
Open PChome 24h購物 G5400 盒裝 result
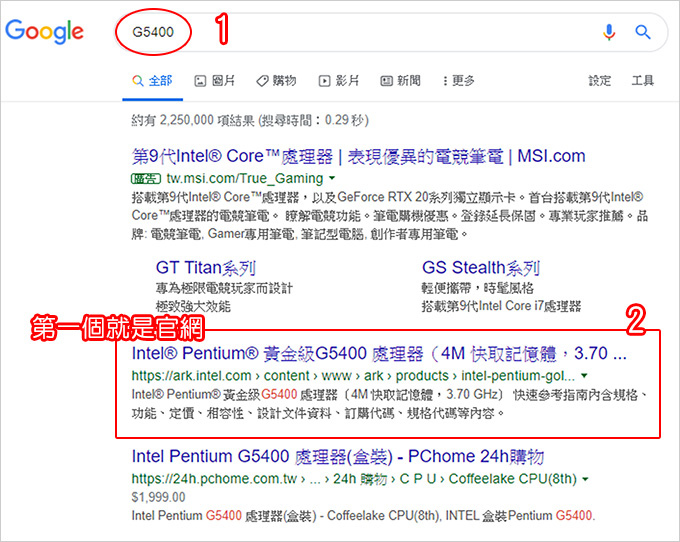(x=337, y=457)
